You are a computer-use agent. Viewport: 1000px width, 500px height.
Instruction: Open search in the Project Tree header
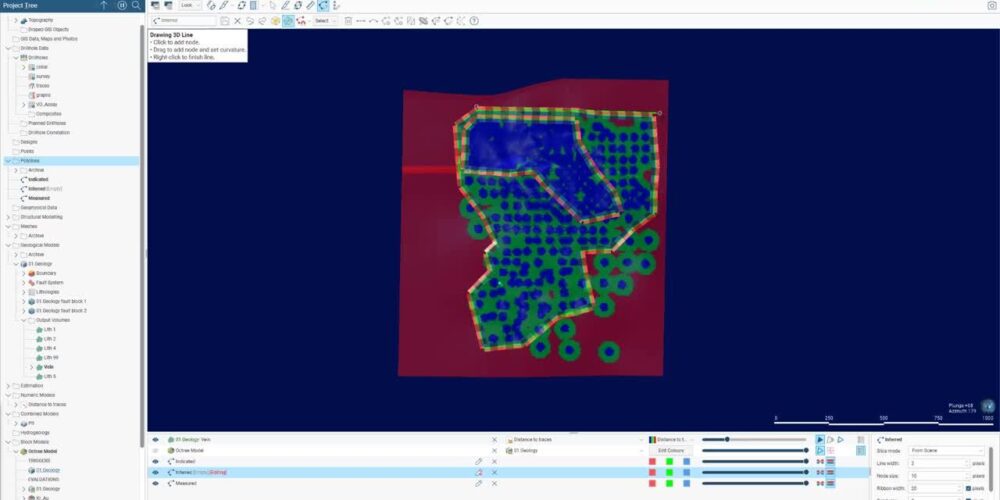click(135, 5)
